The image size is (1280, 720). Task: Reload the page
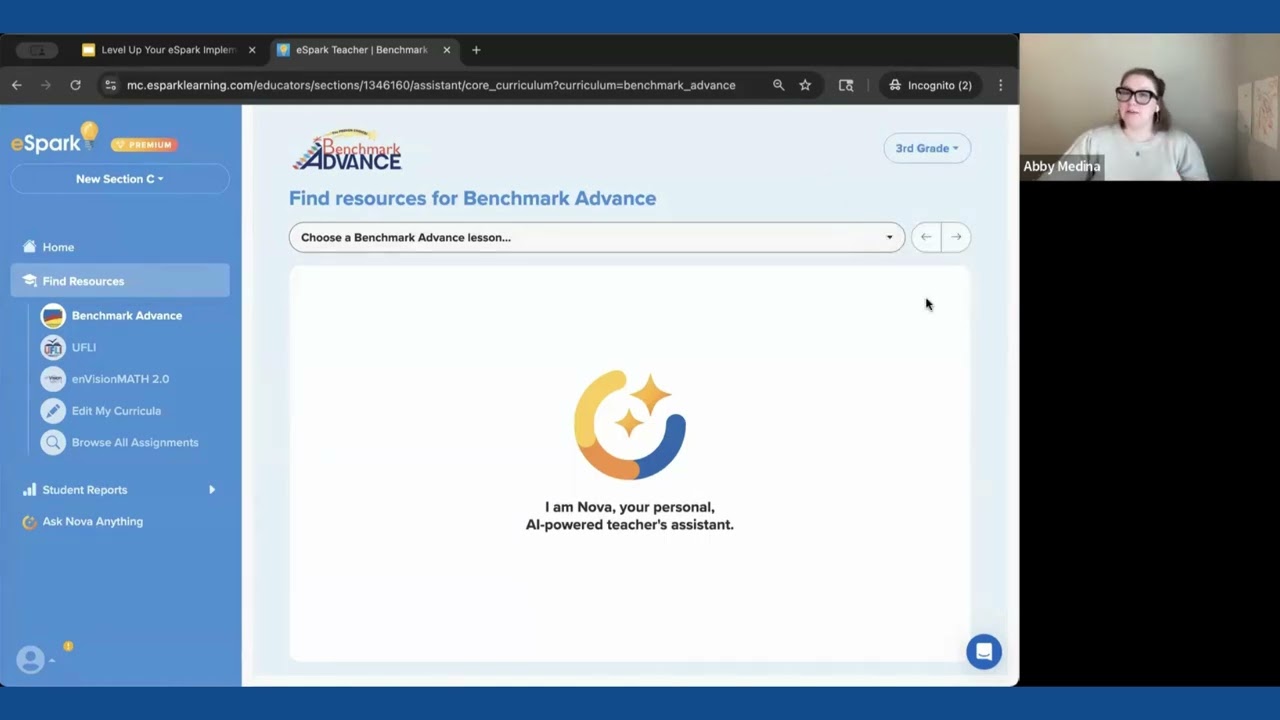[x=75, y=85]
